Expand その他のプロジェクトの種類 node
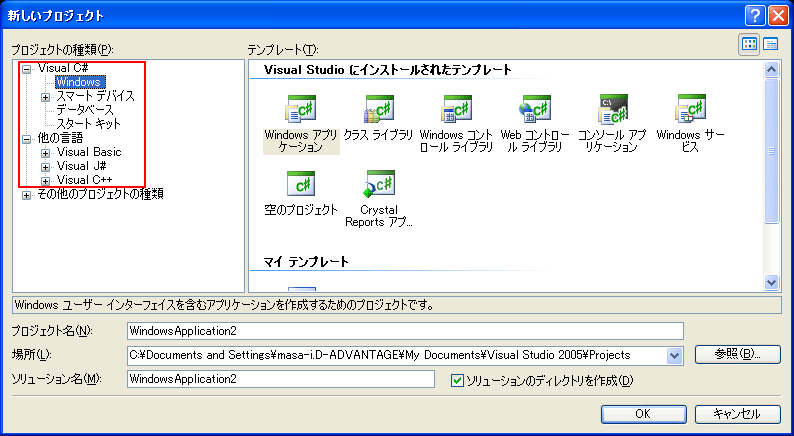Image resolution: width=794 pixels, height=436 pixels. pyautogui.click(x=26, y=195)
